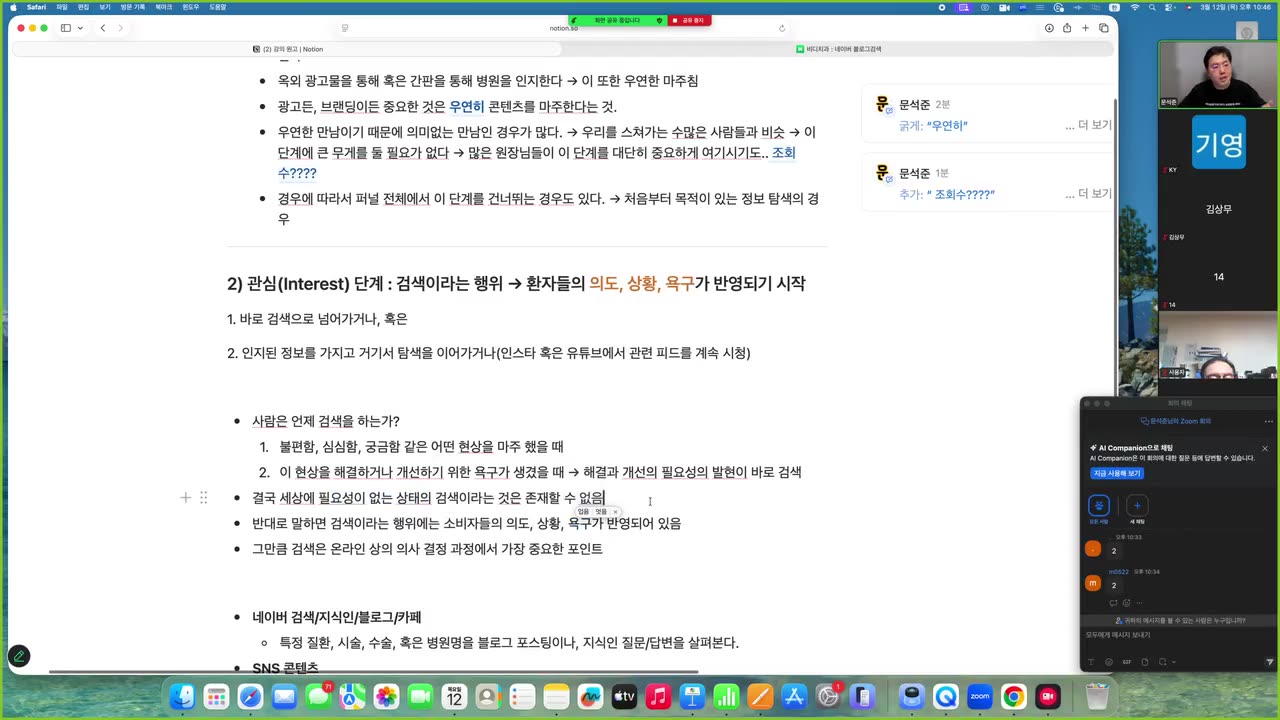Stop screen sharing with 공유 중지

pos(689,20)
